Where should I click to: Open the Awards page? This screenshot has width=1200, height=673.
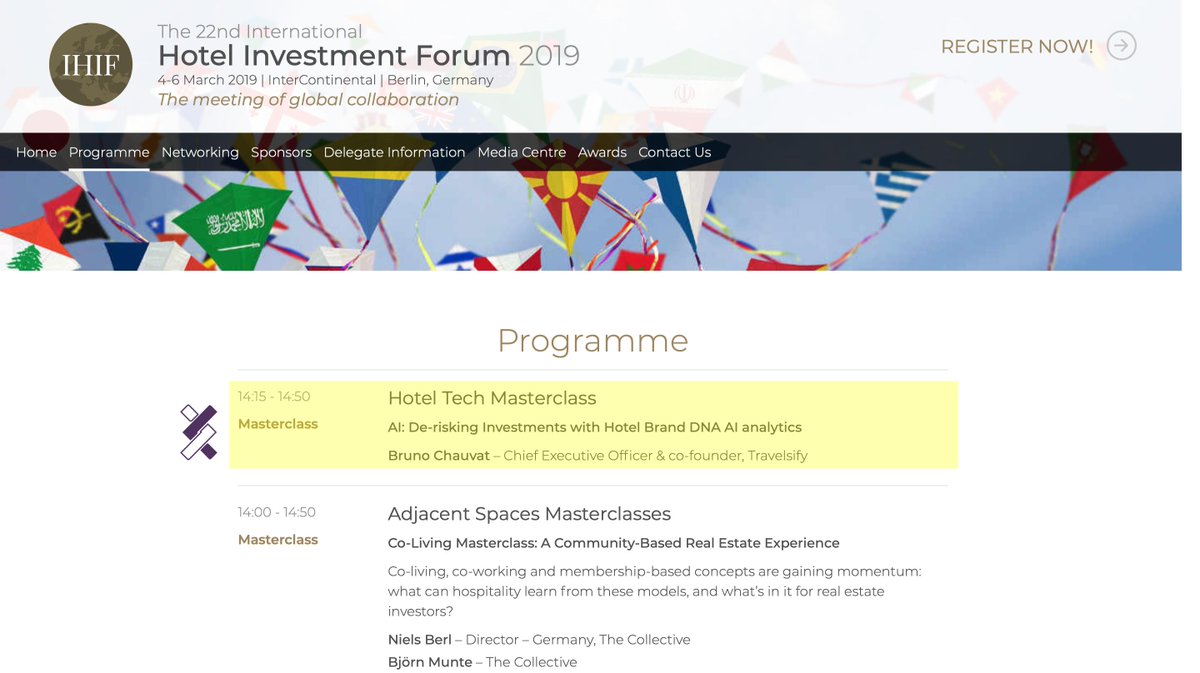[602, 152]
